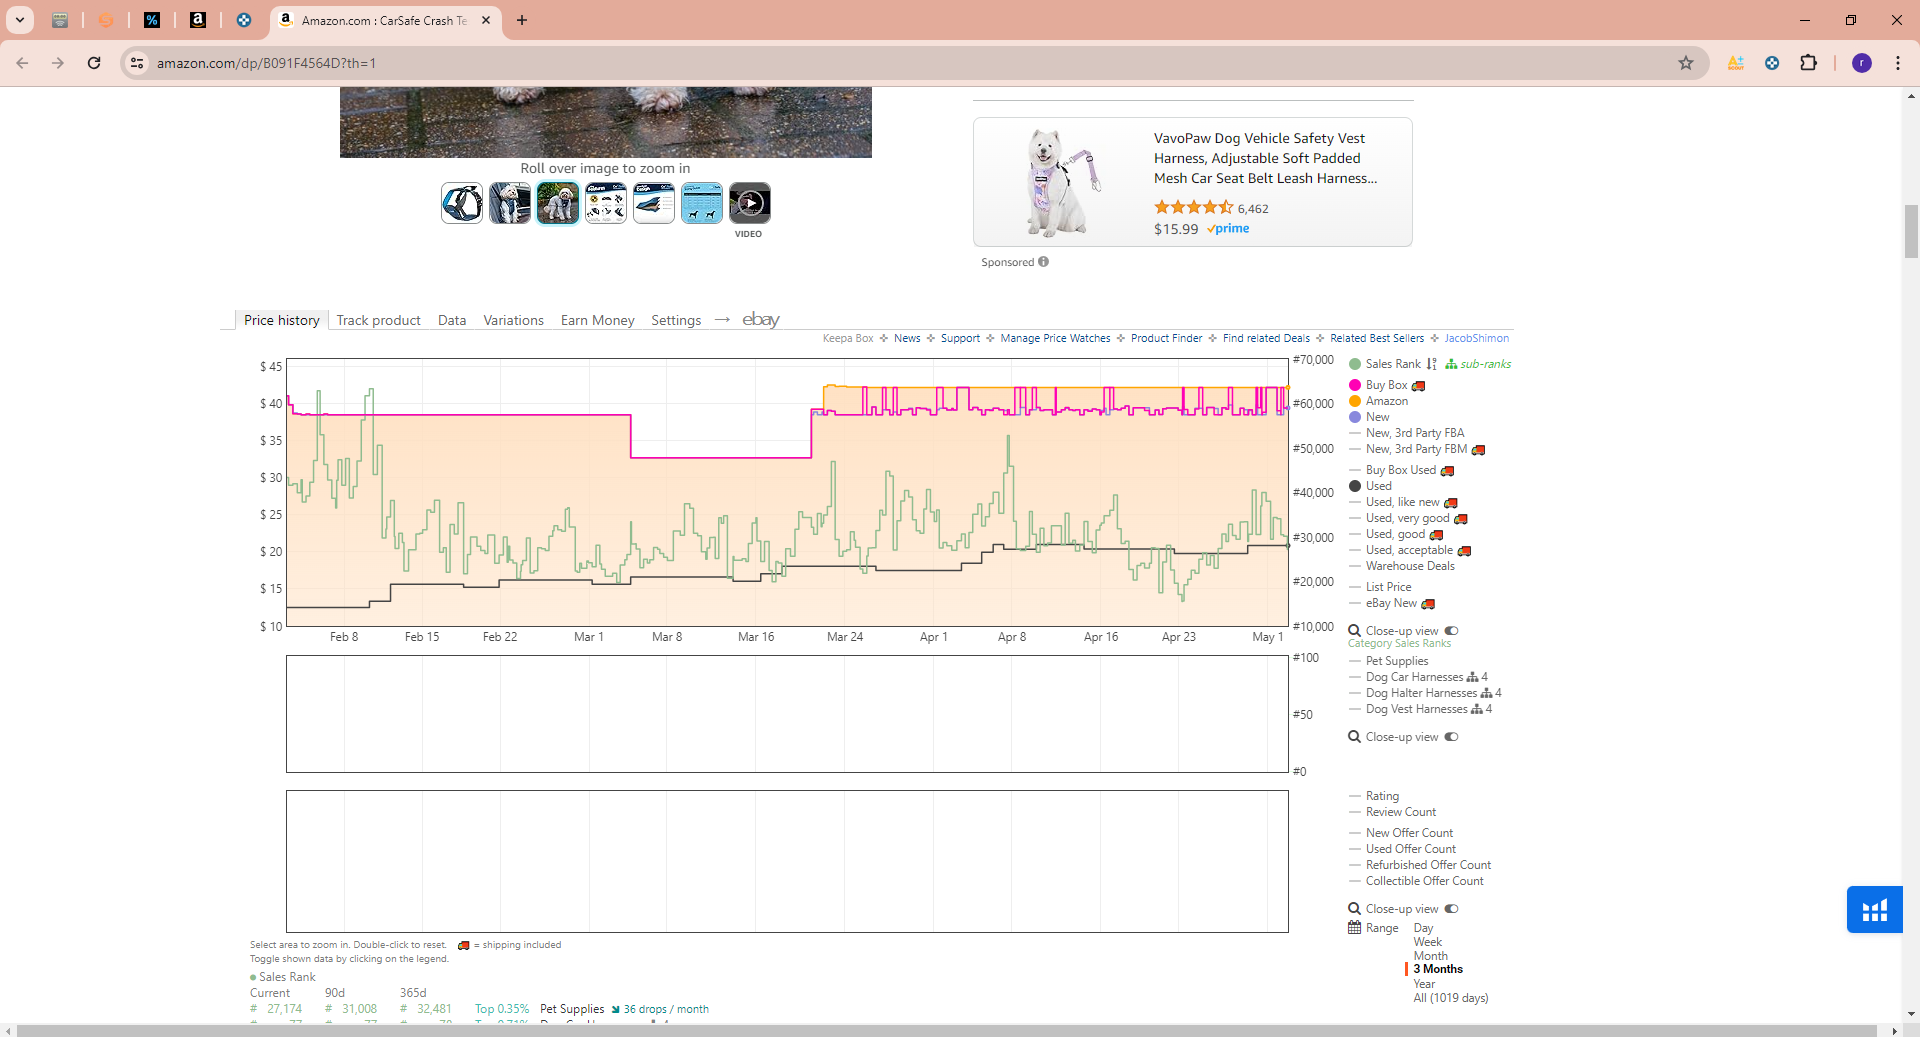Bookmark this page with the star icon
Viewport: 1920px width, 1037px height.
pyautogui.click(x=1686, y=63)
